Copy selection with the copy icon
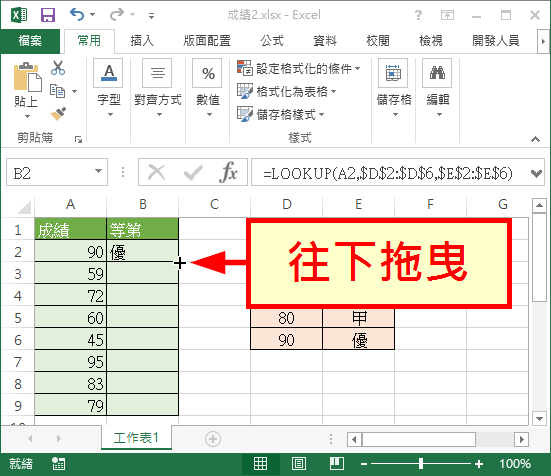551x476 pixels. coord(57,91)
